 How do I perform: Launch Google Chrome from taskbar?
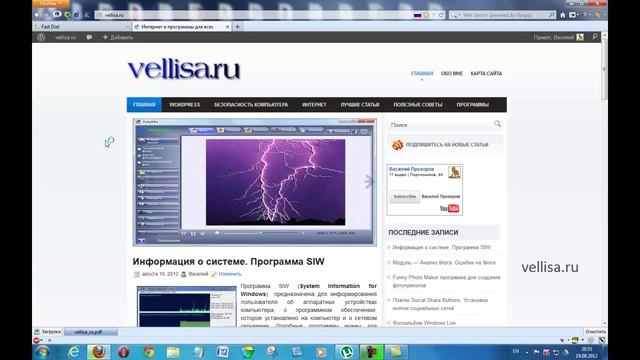pos(148,352)
